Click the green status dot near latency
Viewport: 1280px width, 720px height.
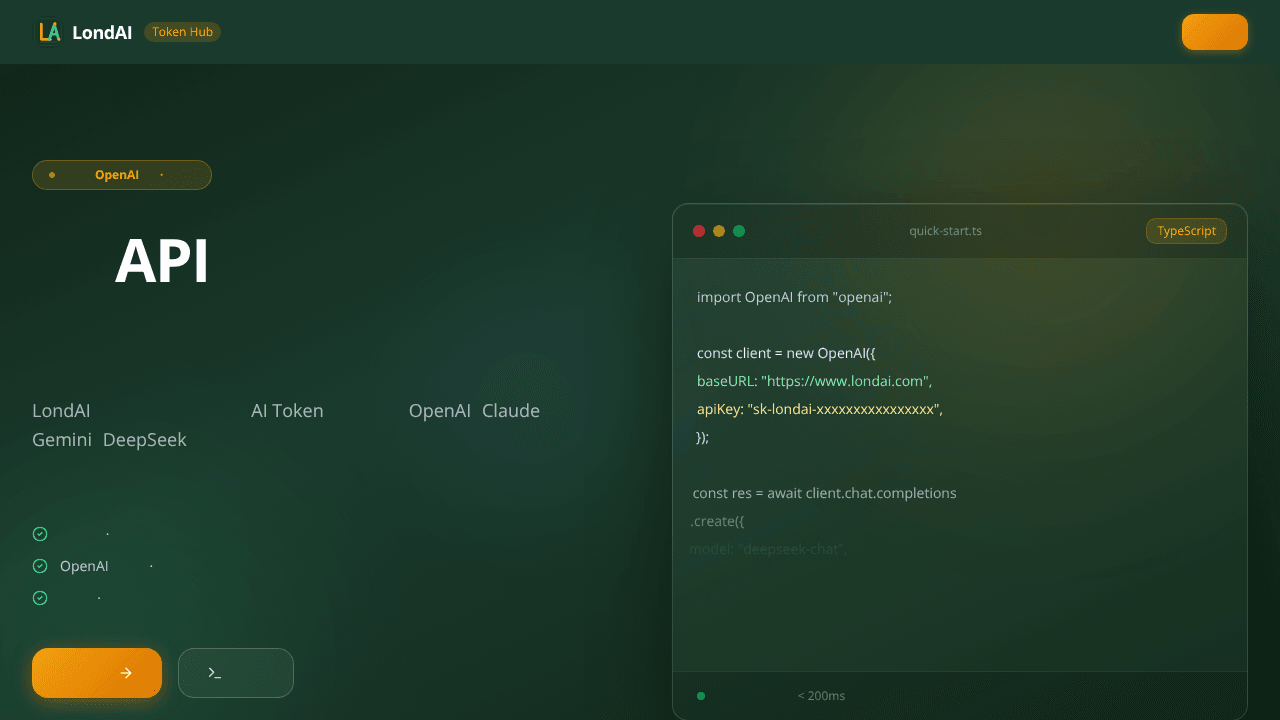click(701, 696)
